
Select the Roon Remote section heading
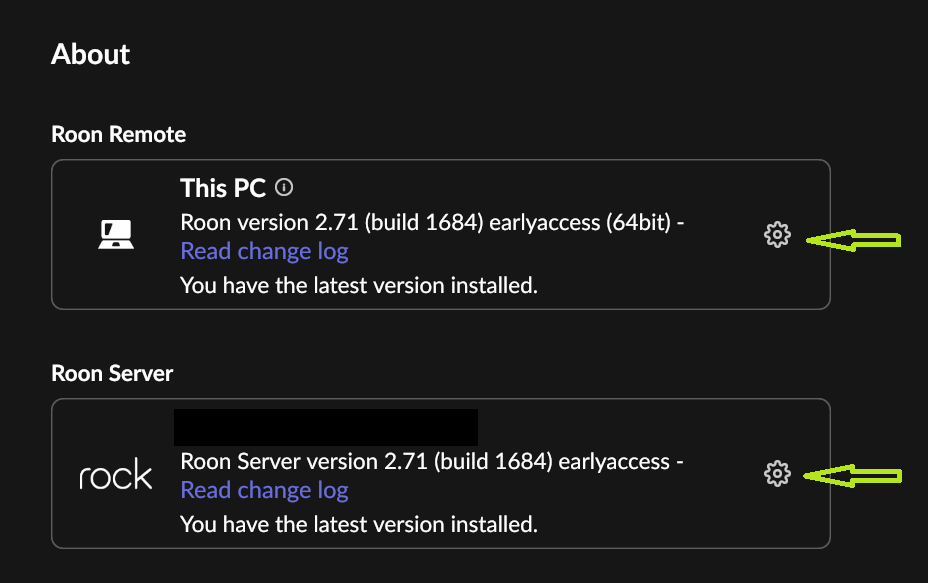tap(119, 134)
